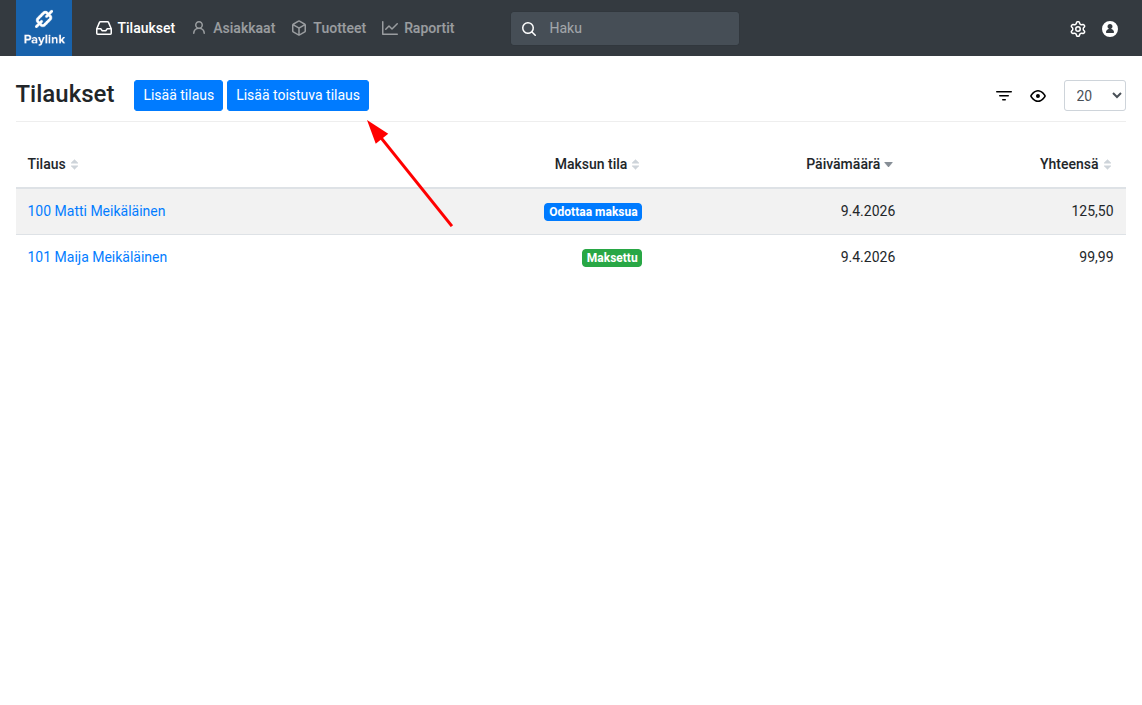Open the user account profile icon
Screen dimensions: 1142x705
[x=1109, y=29]
